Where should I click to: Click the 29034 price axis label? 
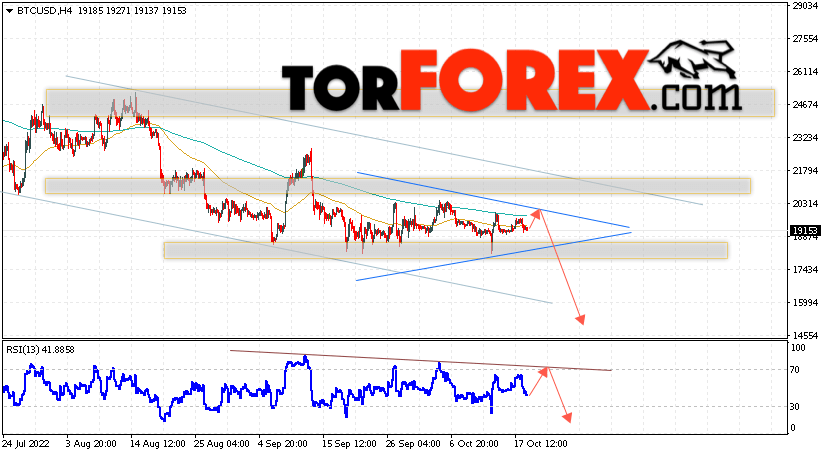[805, 6]
